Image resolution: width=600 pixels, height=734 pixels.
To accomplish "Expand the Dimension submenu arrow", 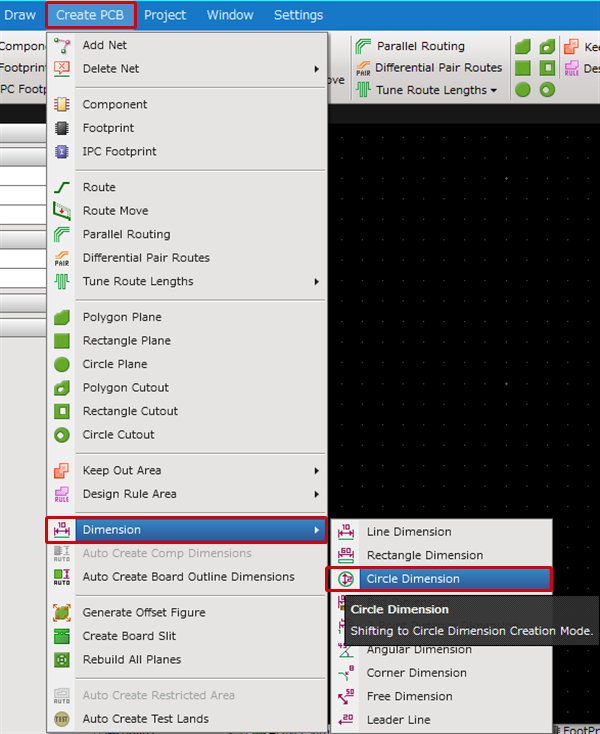I will (317, 530).
